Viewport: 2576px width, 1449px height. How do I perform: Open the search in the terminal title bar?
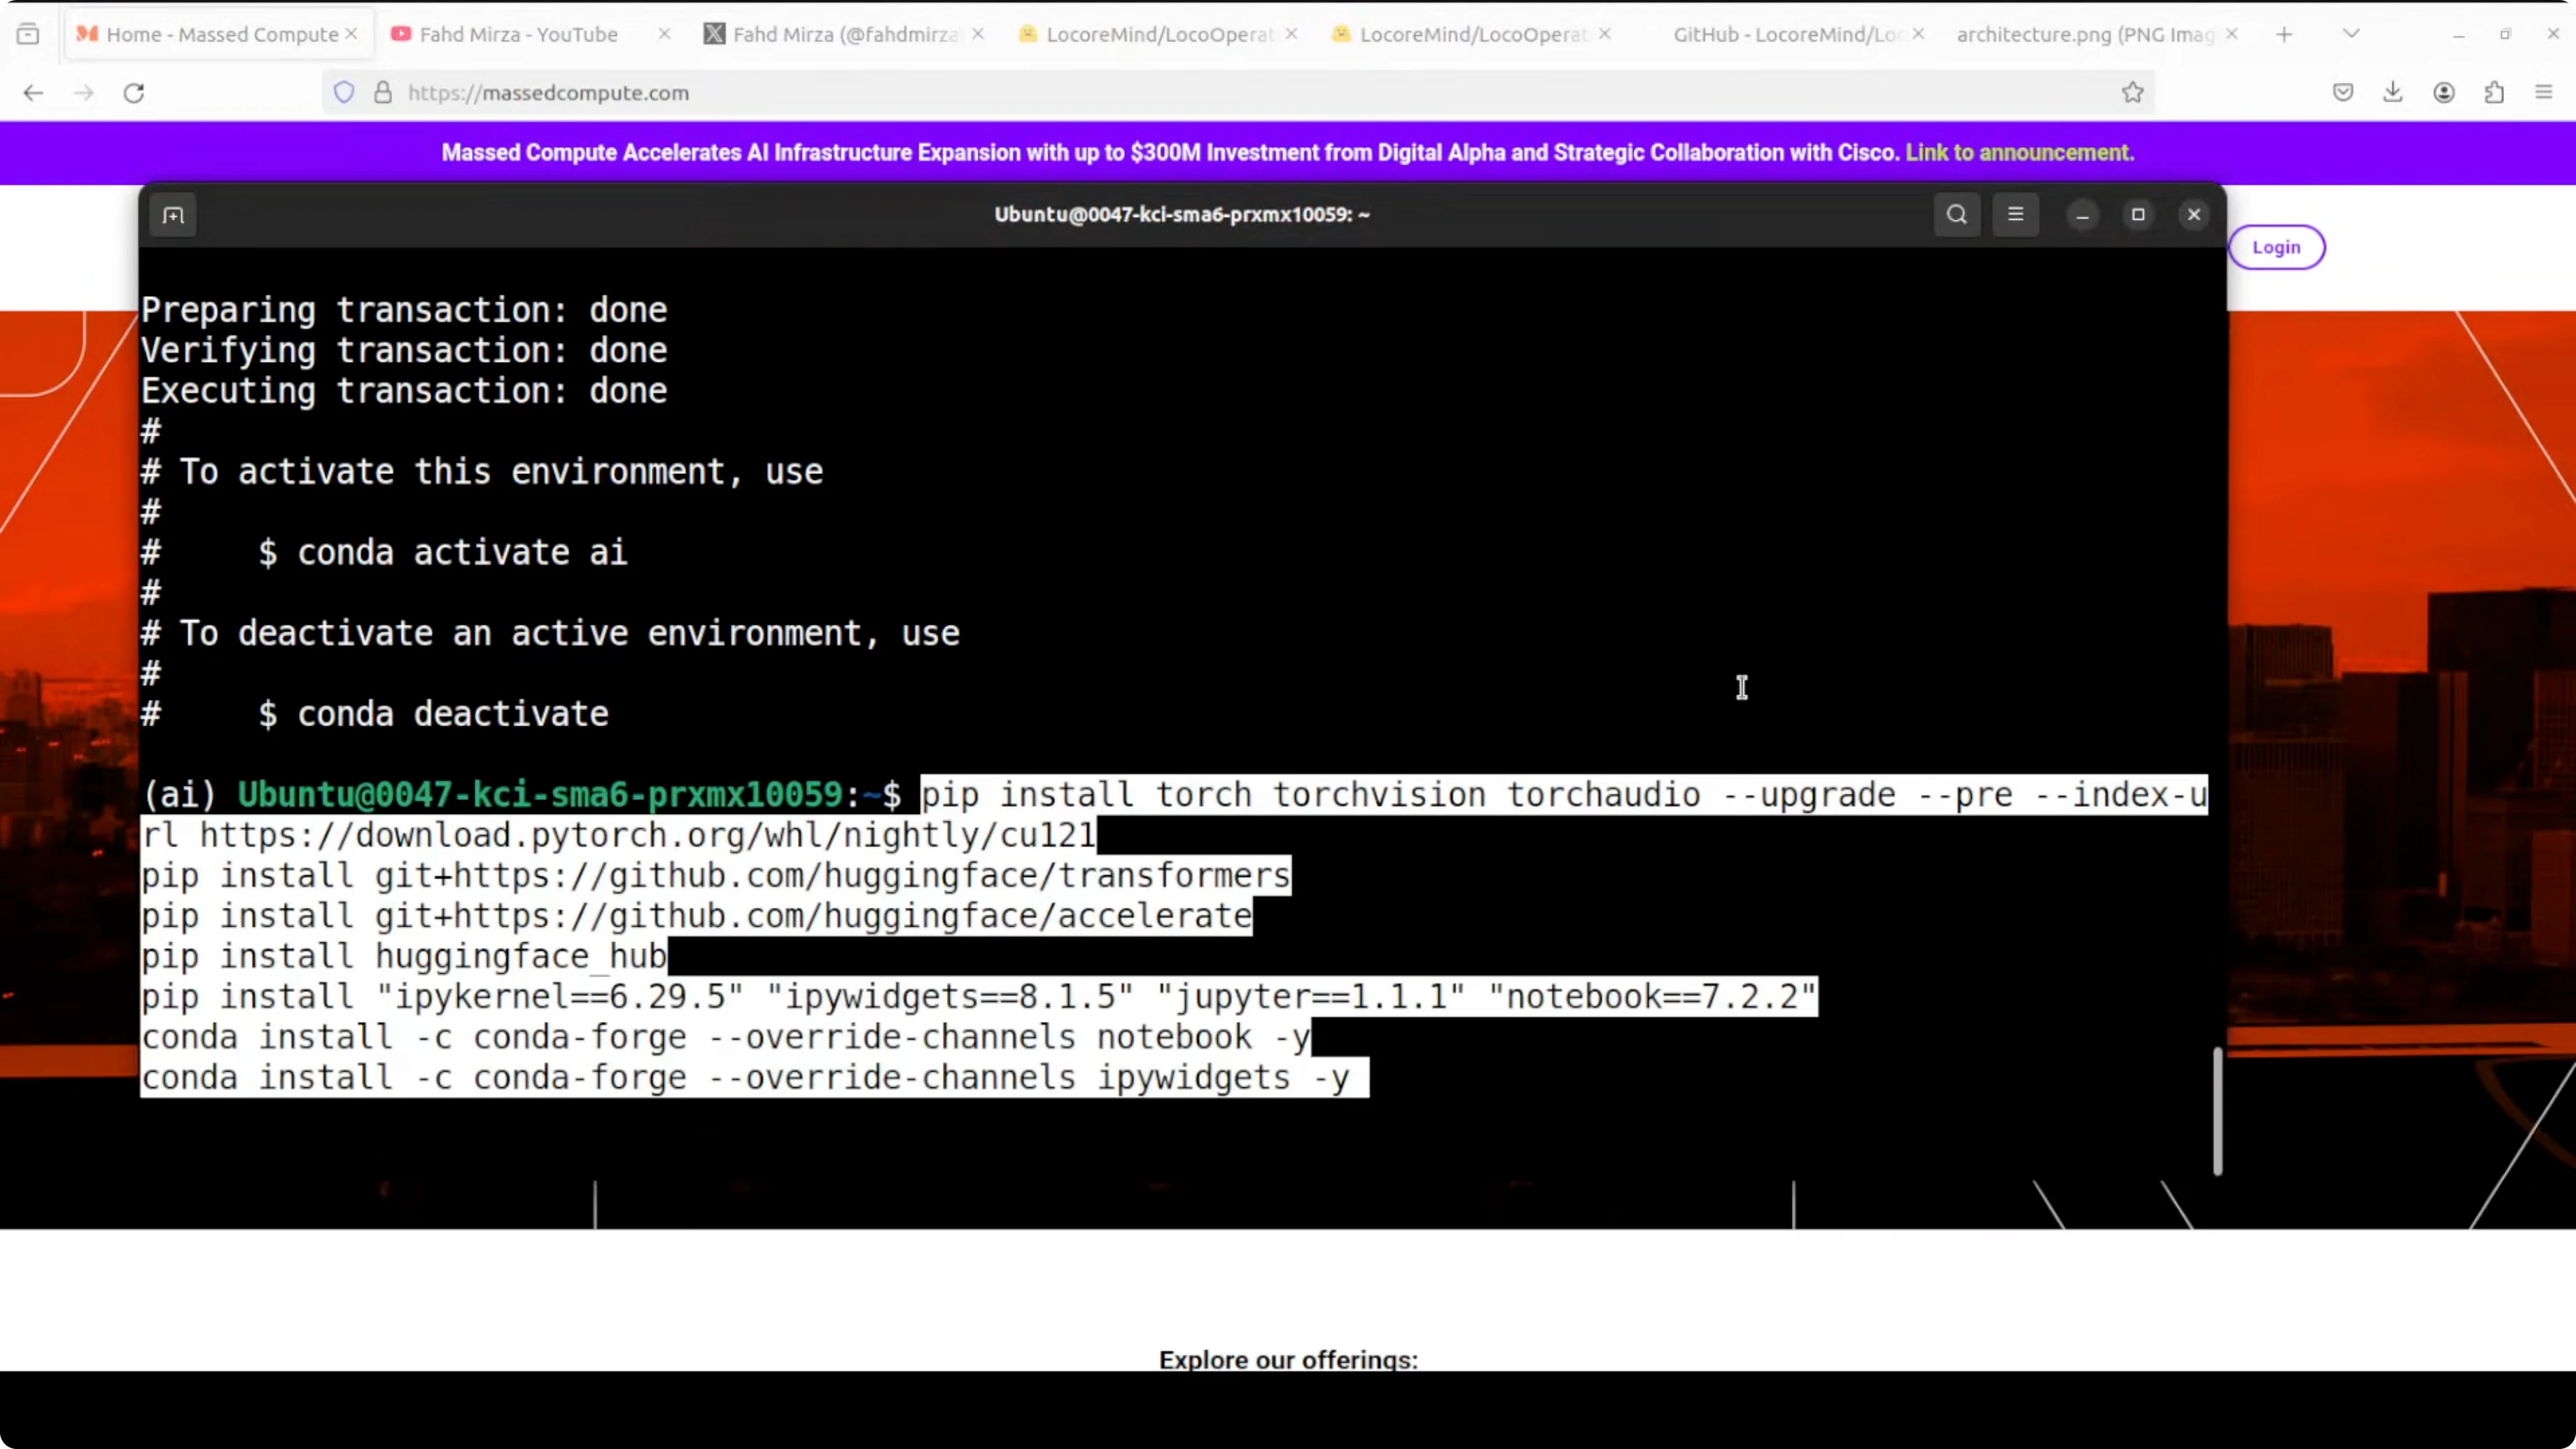(x=1957, y=214)
